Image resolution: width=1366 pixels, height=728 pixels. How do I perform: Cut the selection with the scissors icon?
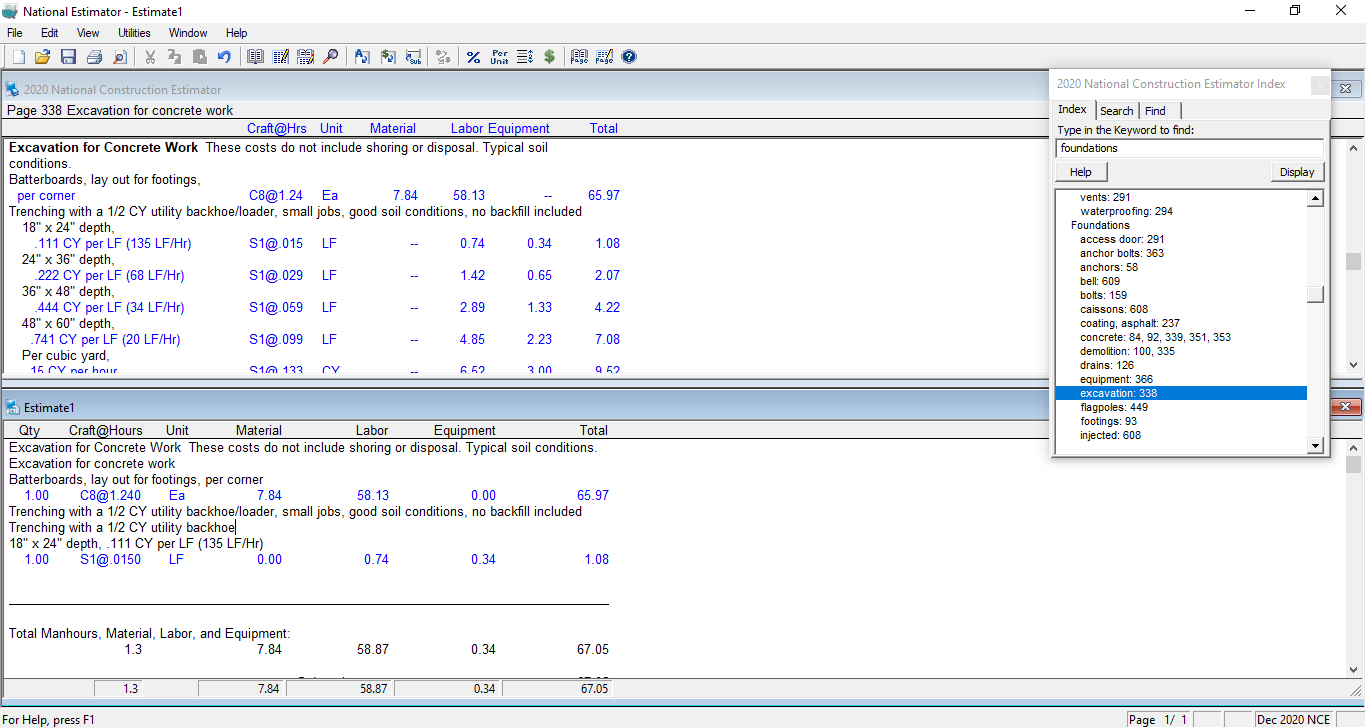[x=150, y=57]
